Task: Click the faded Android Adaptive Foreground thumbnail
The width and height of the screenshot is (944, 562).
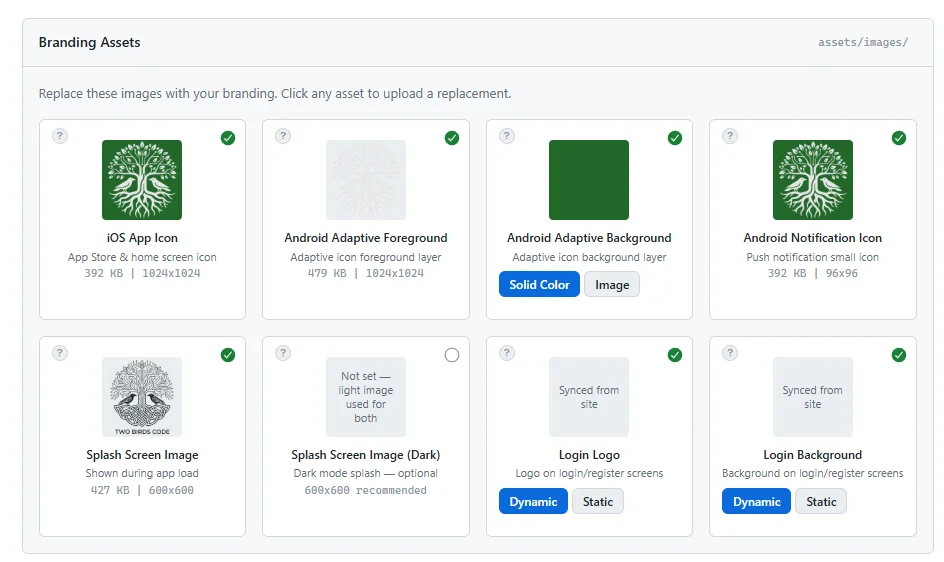Action: pos(366,180)
